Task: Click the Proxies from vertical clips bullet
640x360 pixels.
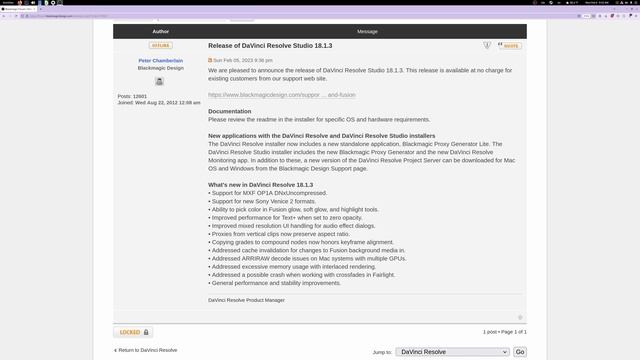Action: pos(279,234)
